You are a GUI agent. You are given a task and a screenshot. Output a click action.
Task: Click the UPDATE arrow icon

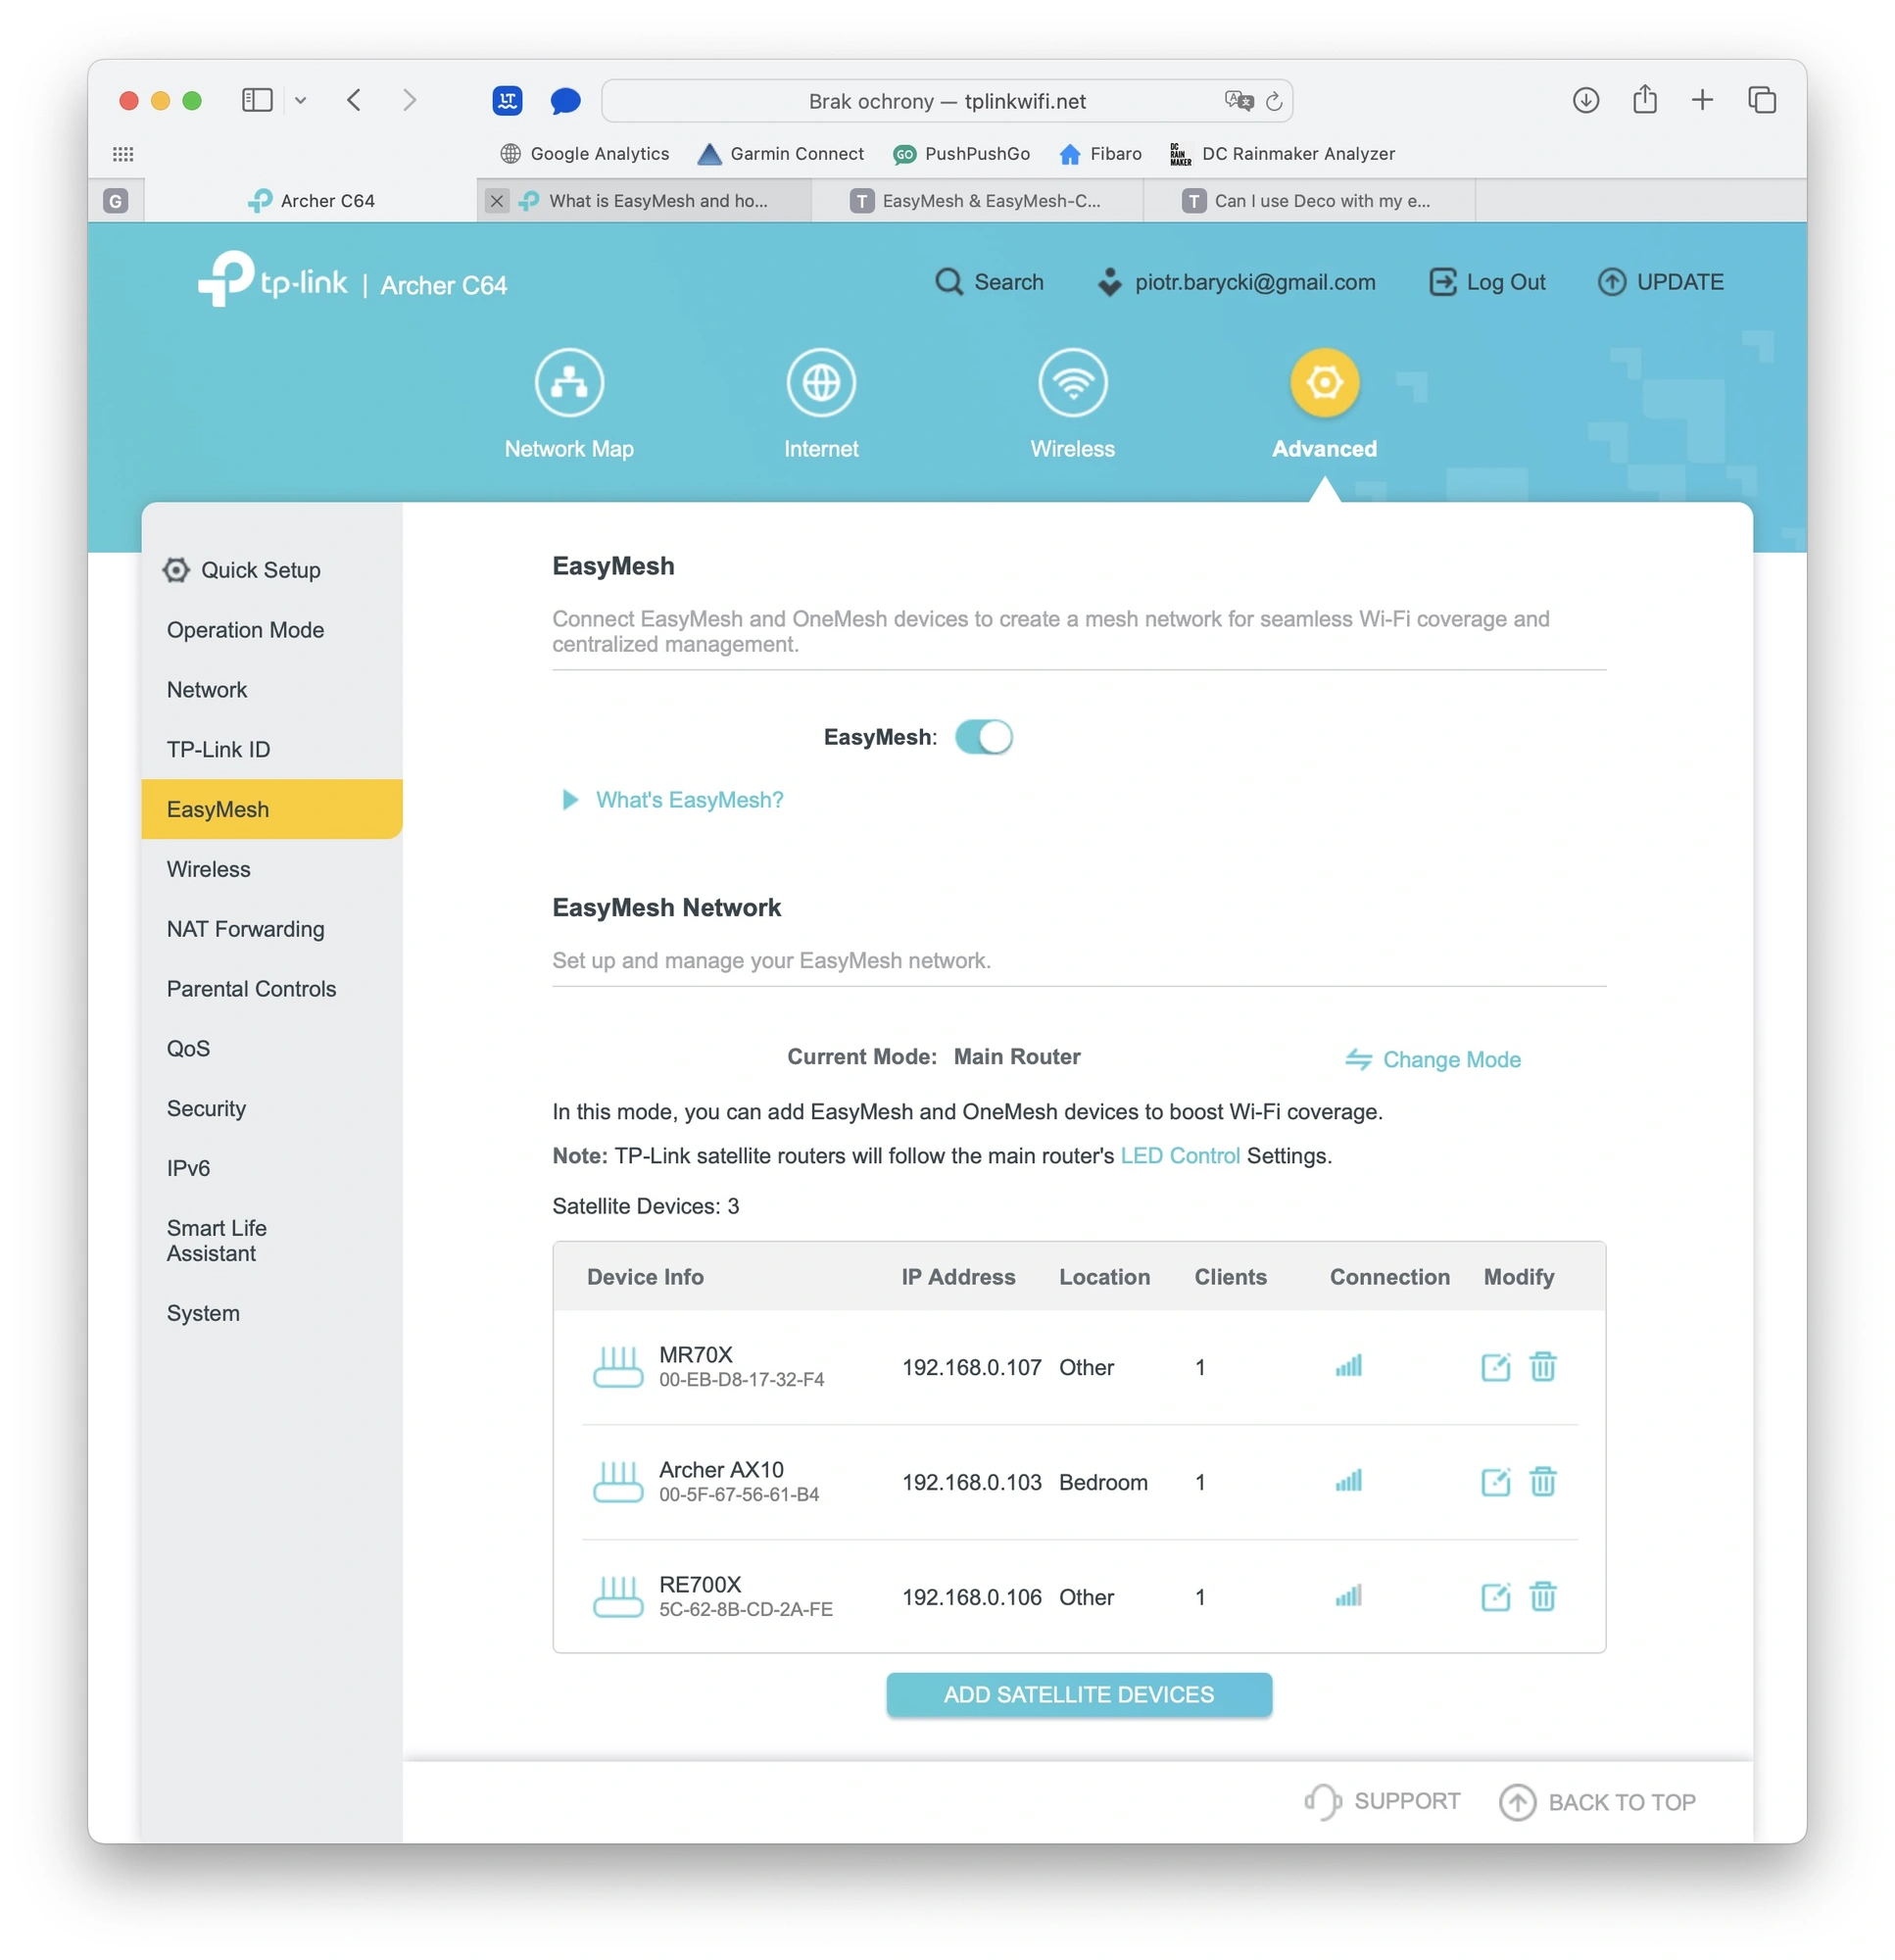[1611, 282]
